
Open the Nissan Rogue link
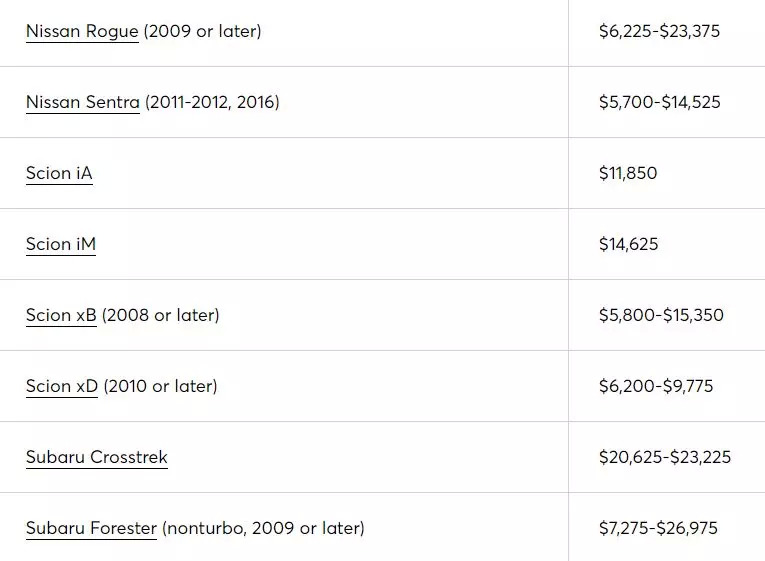82,31
